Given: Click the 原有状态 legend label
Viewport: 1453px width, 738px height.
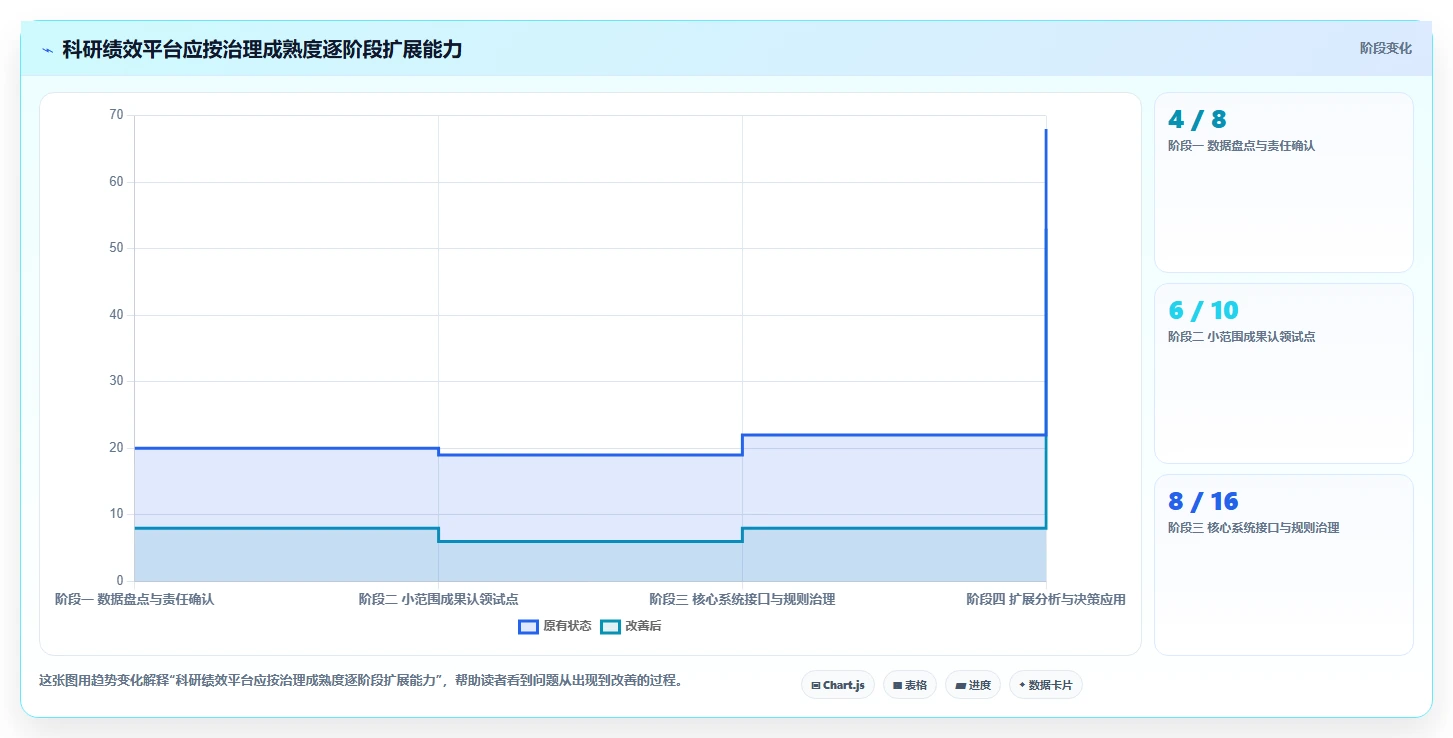Looking at the screenshot, I should pyautogui.click(x=567, y=626).
